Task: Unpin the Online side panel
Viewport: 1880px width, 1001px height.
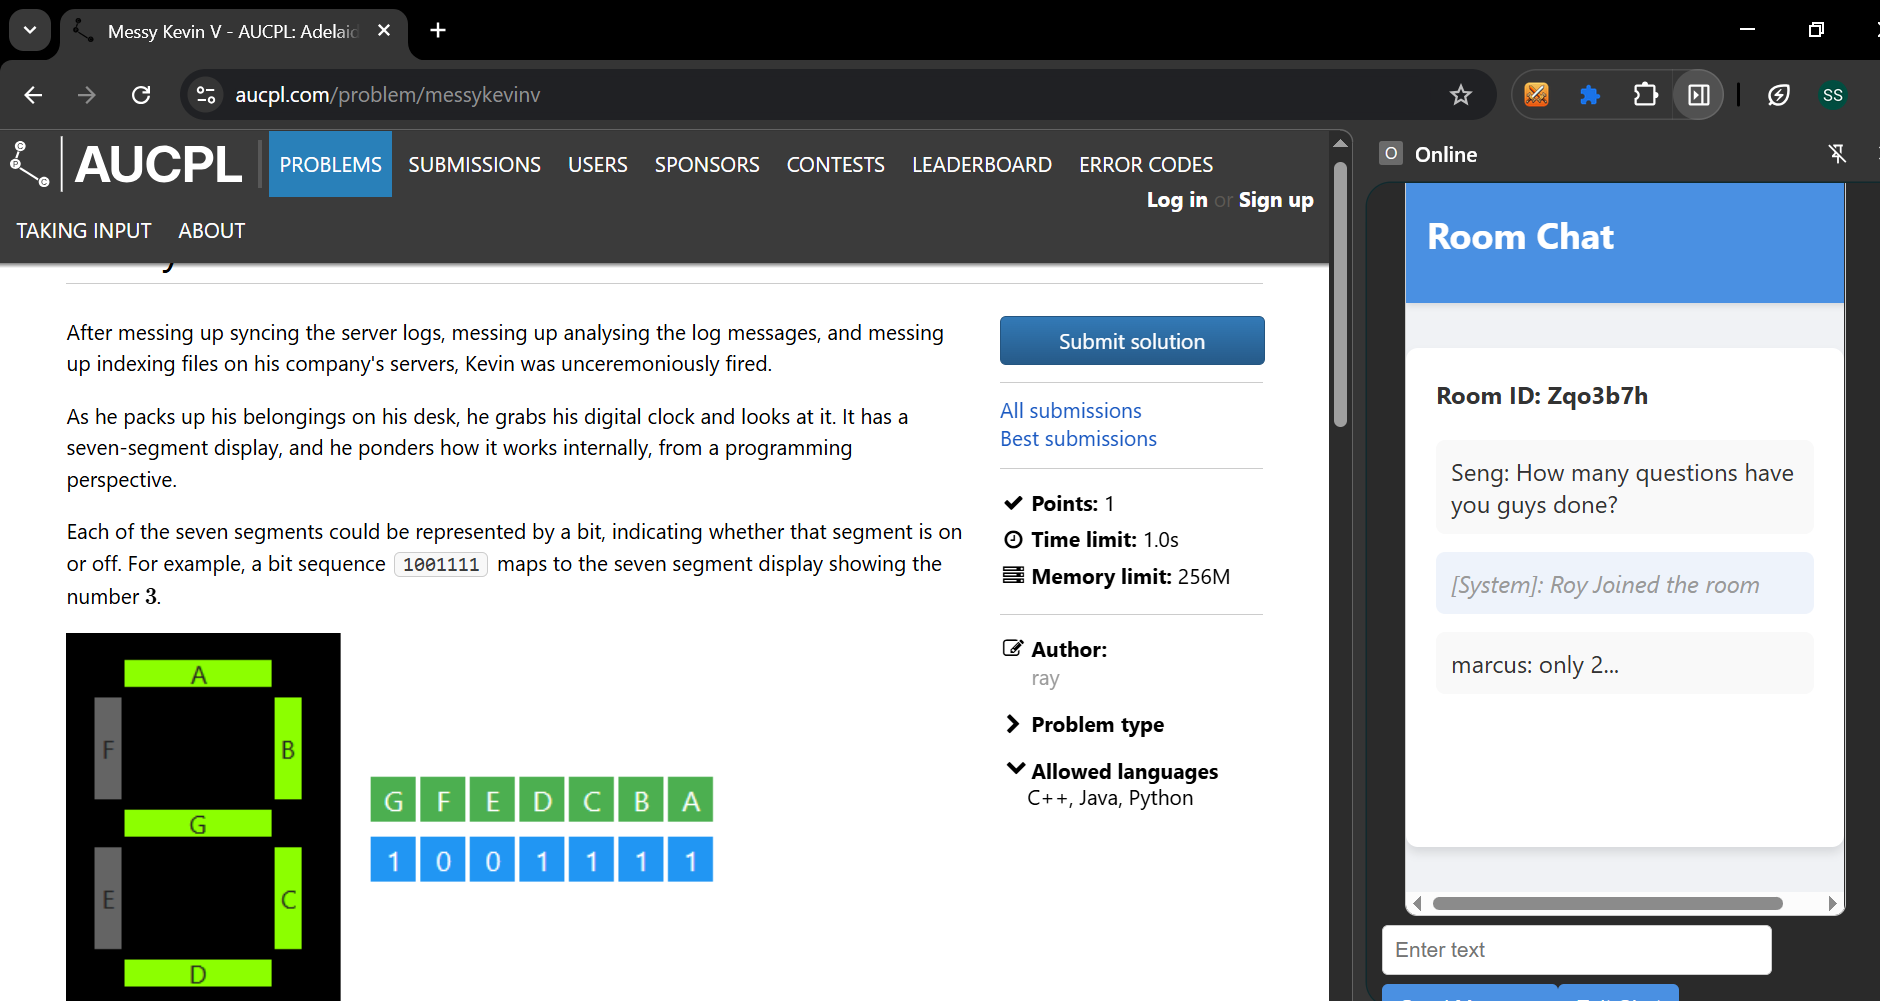Action: tap(1837, 154)
